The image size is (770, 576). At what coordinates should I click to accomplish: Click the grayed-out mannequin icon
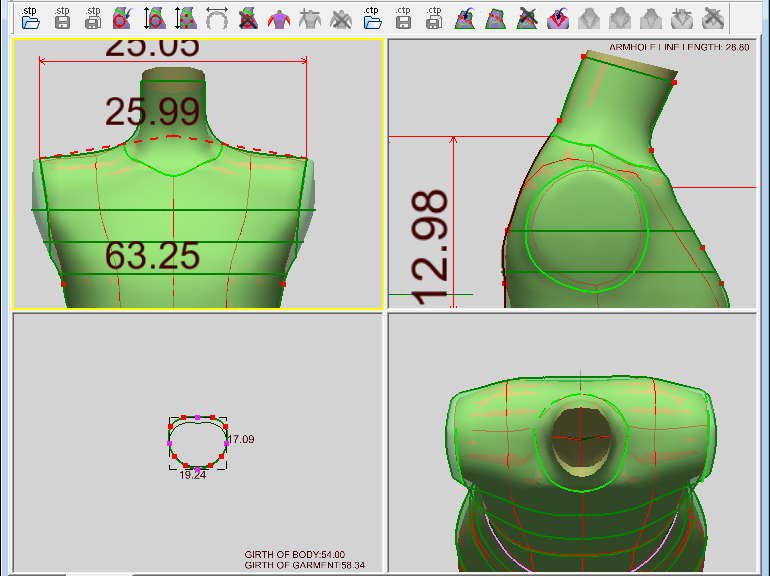pos(310,19)
